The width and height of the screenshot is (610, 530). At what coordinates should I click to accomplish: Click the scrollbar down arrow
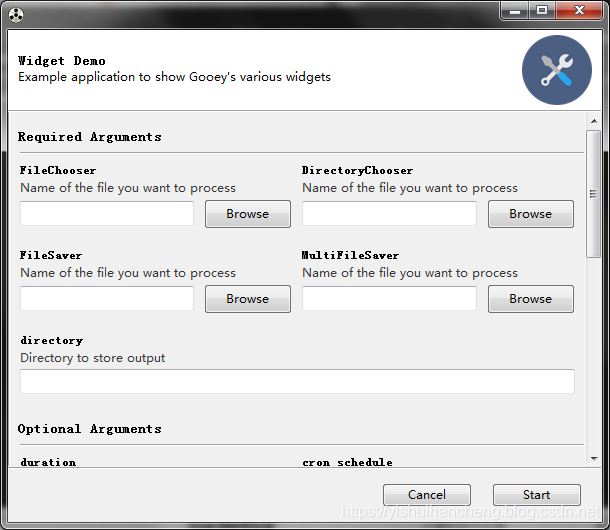click(594, 458)
